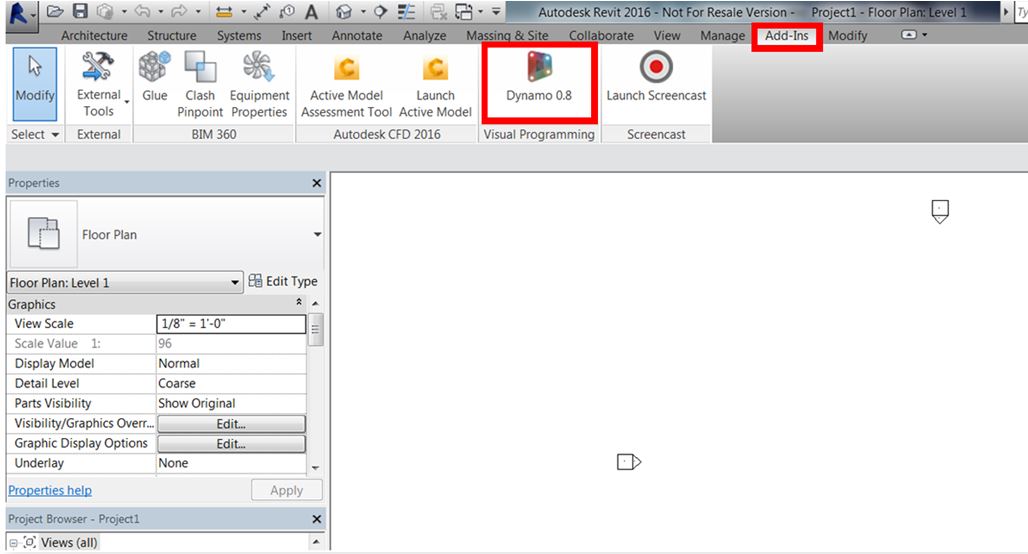Click the Display Model Normal value

[x=231, y=363]
